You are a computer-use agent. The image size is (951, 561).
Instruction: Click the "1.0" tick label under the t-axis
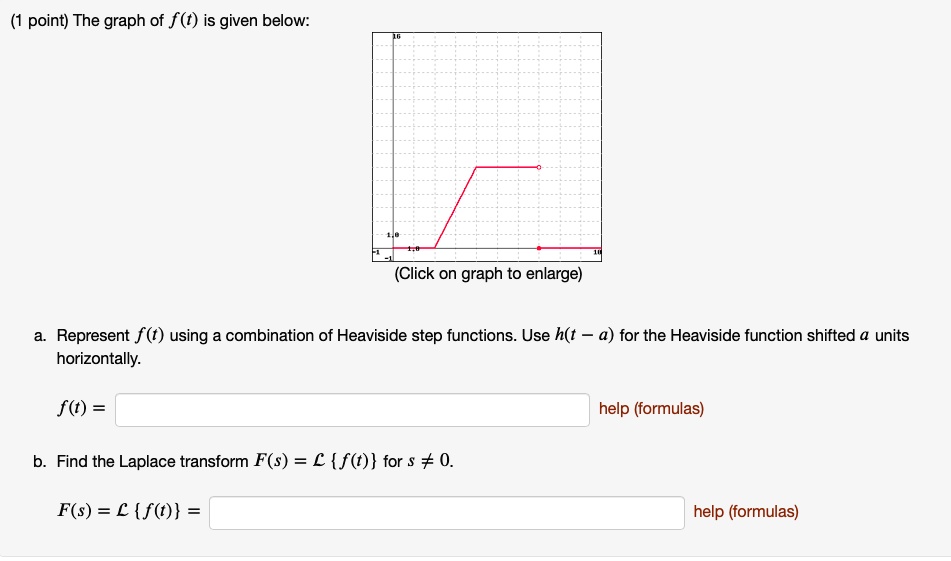coord(414,249)
